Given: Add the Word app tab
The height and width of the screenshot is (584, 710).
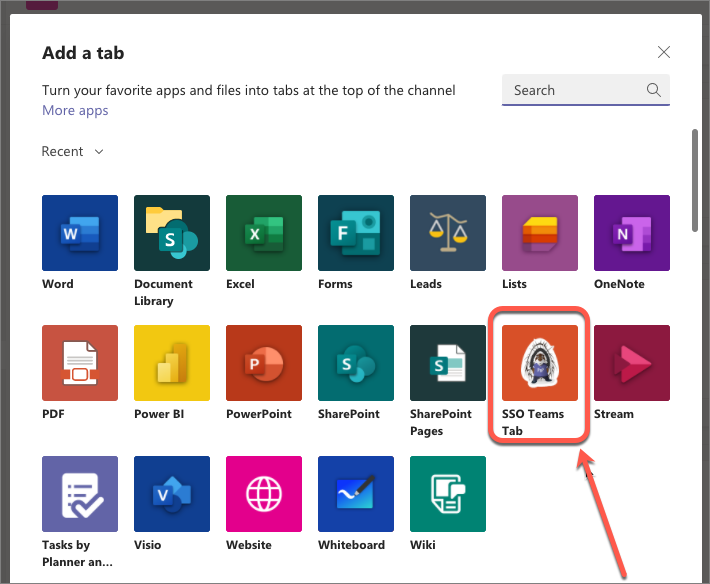Looking at the screenshot, I should point(80,233).
